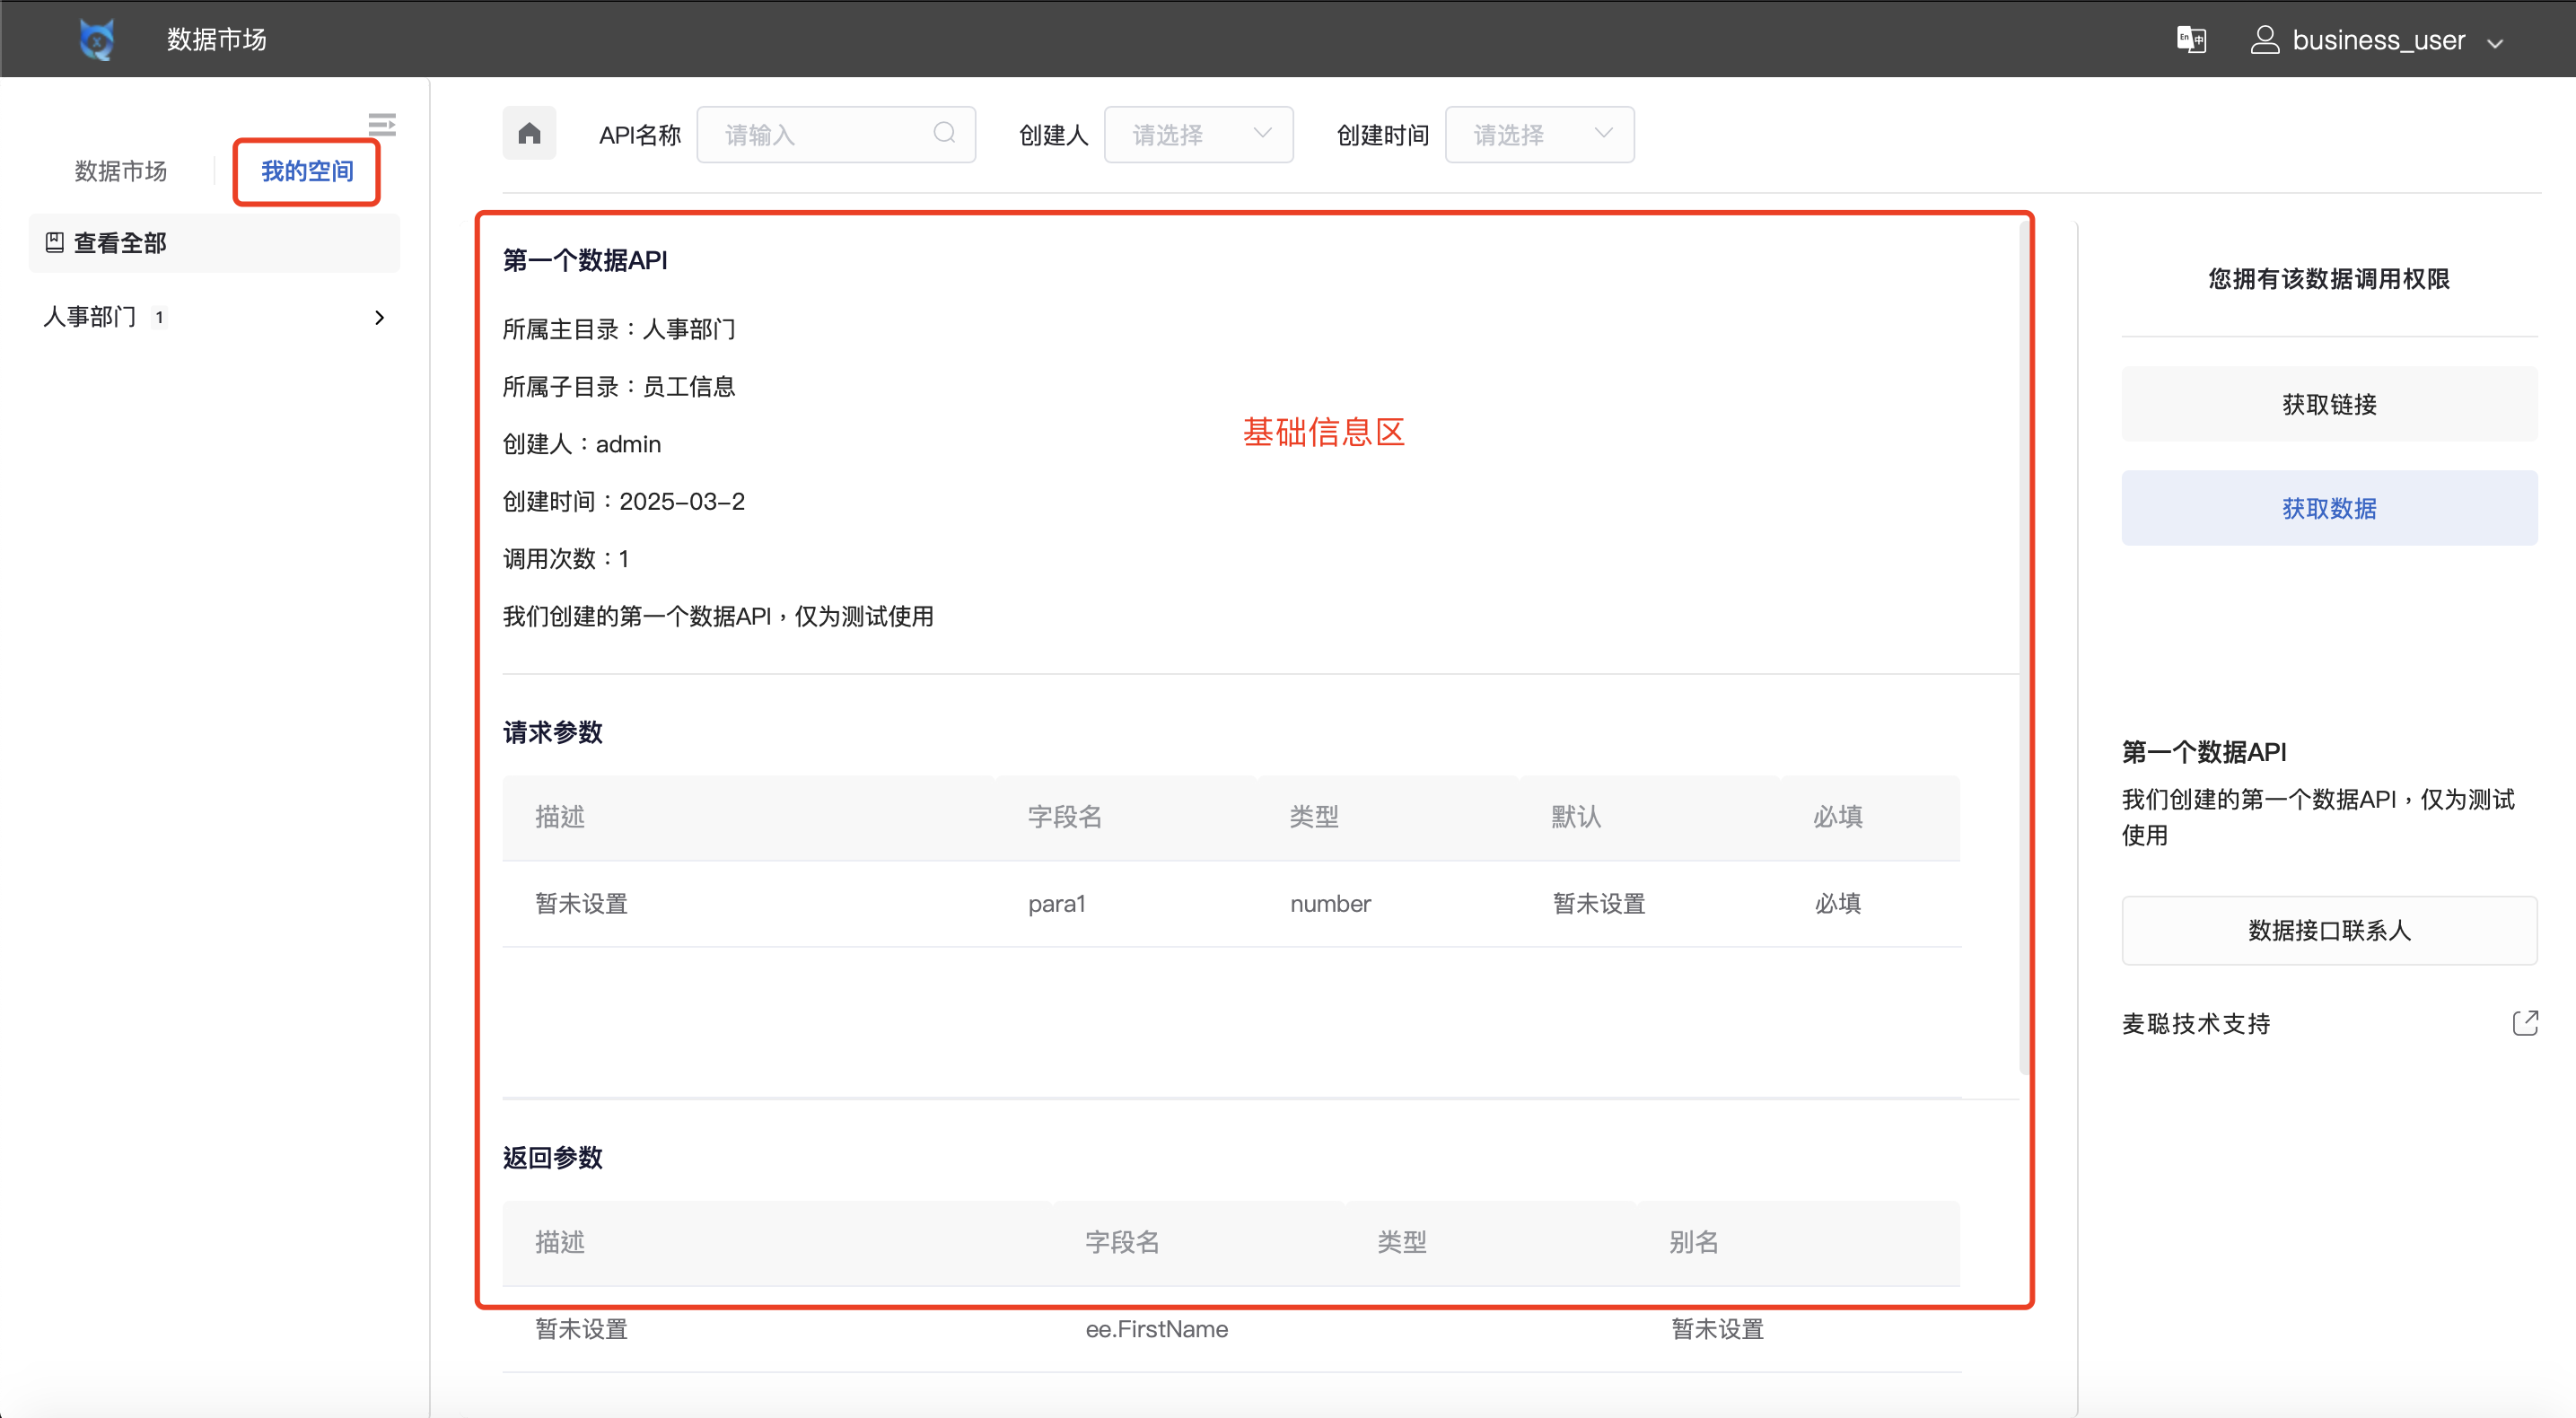Click the 数据市场 header title
This screenshot has width=2576, height=1418.
click(x=216, y=39)
